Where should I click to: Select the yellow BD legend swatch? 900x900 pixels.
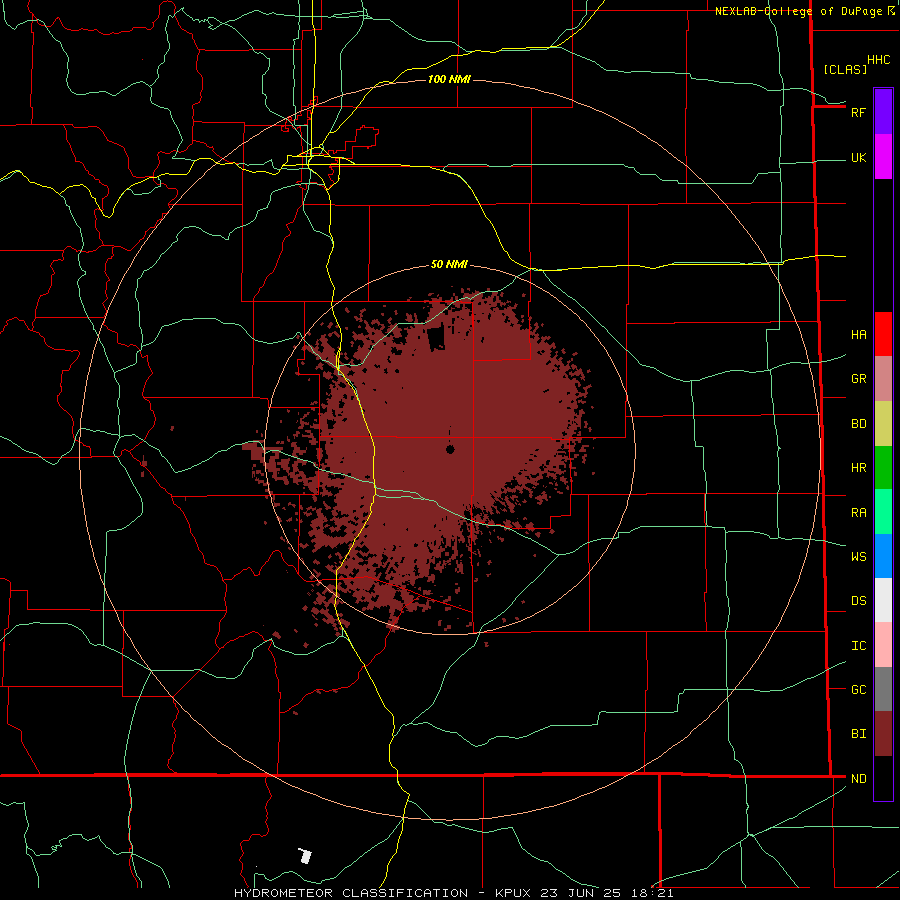pos(883,424)
